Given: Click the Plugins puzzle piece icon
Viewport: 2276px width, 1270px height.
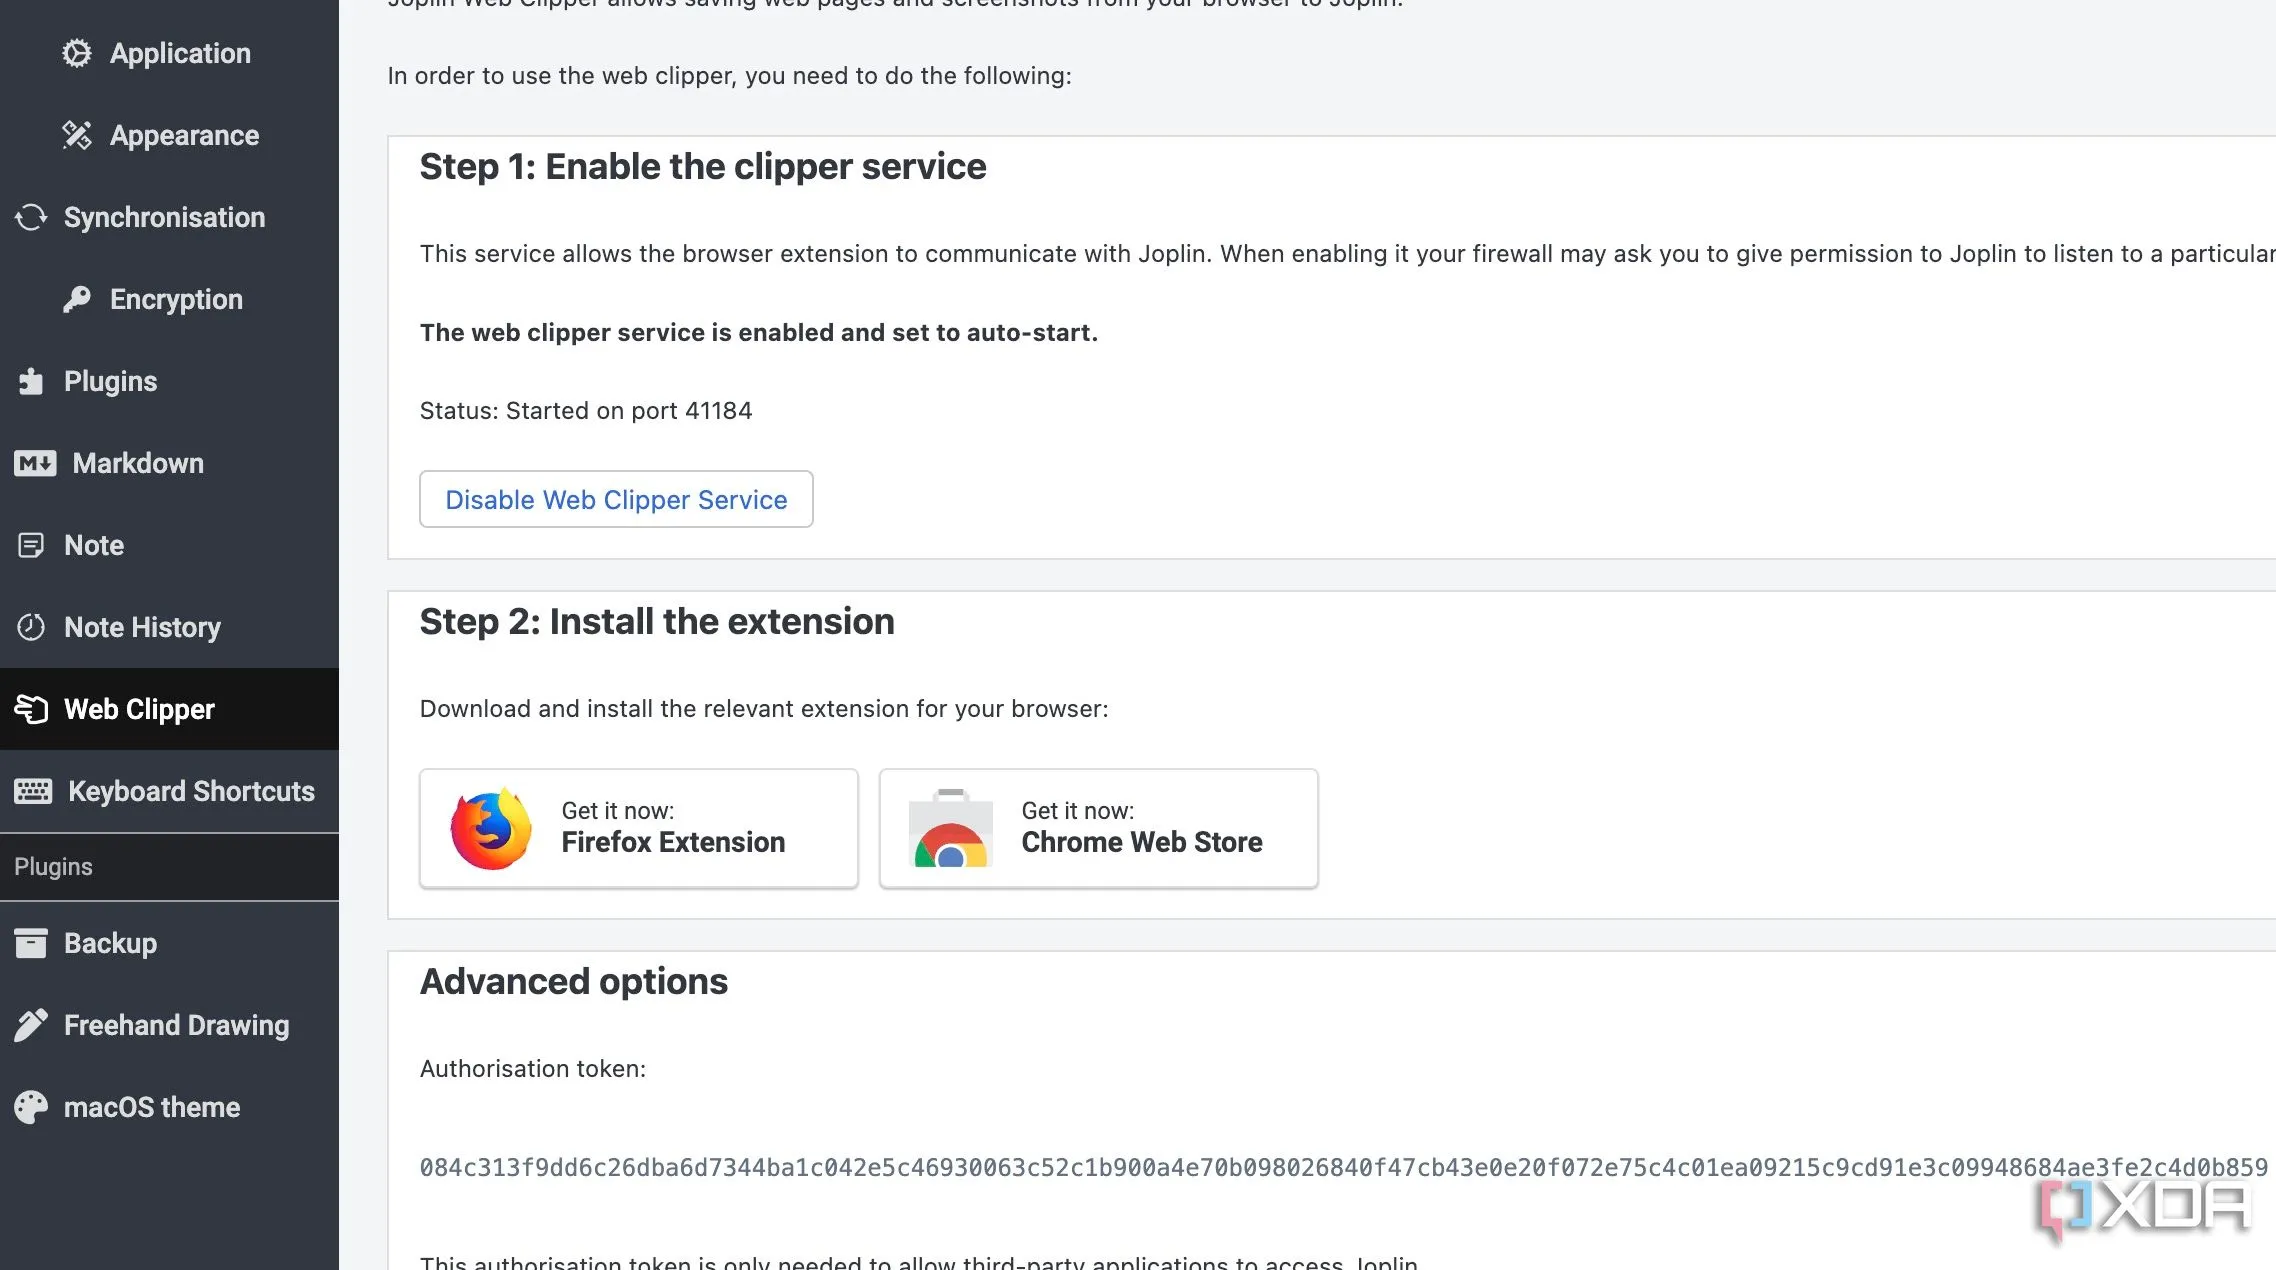Looking at the screenshot, I should pyautogui.click(x=31, y=381).
